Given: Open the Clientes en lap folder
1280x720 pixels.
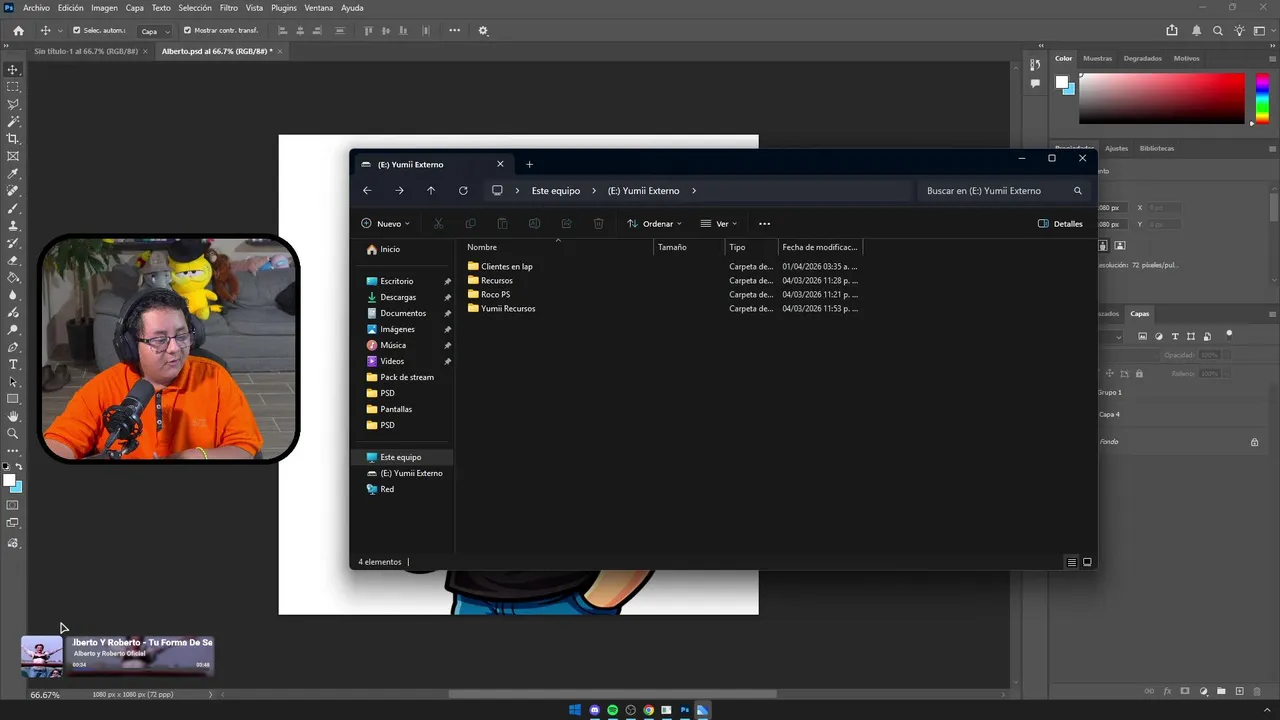Looking at the screenshot, I should point(506,267).
